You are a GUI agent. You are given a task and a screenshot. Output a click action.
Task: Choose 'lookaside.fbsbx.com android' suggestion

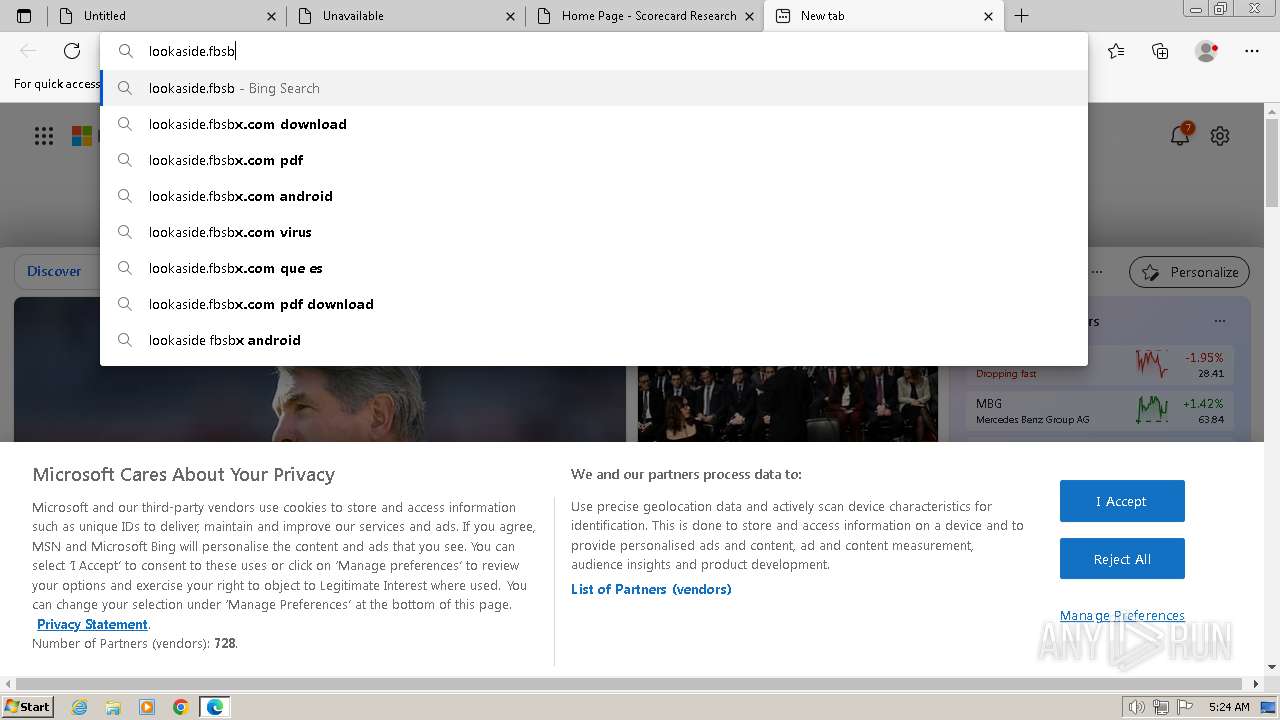pos(594,196)
